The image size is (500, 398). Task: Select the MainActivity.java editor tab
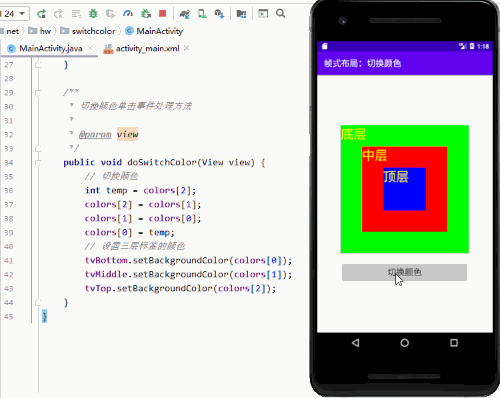(45, 49)
